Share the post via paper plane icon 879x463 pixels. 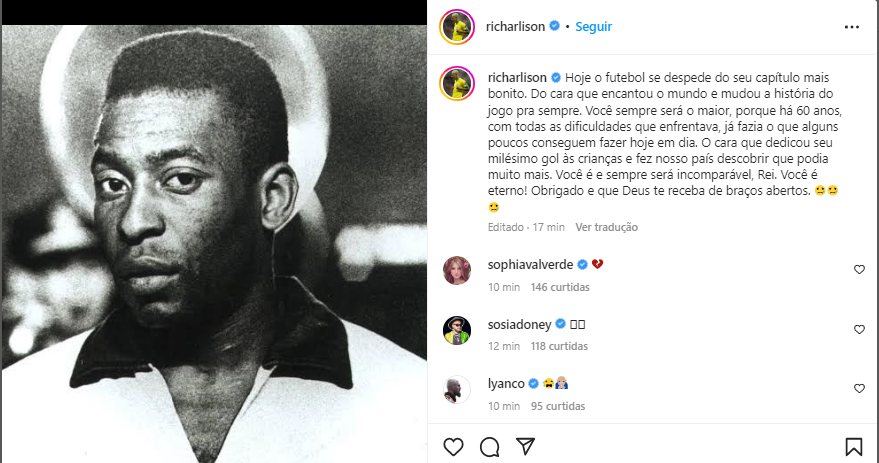click(524, 446)
